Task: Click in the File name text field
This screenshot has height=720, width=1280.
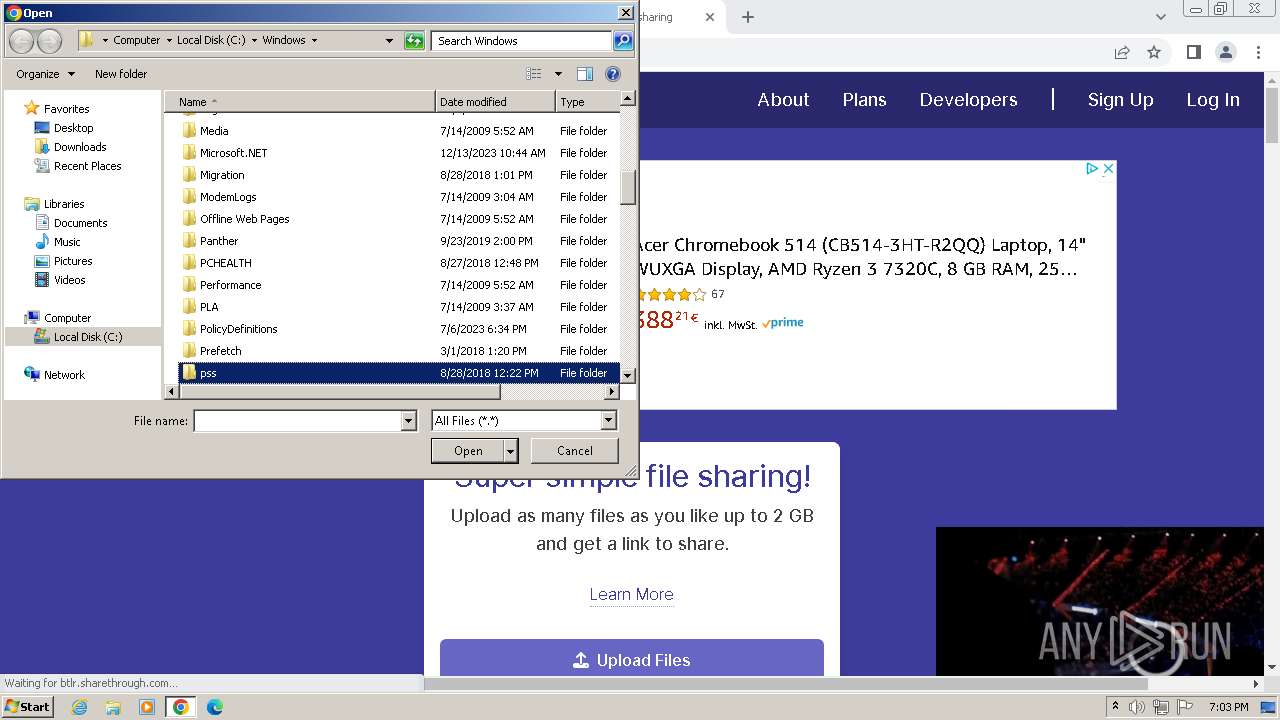Action: point(297,421)
